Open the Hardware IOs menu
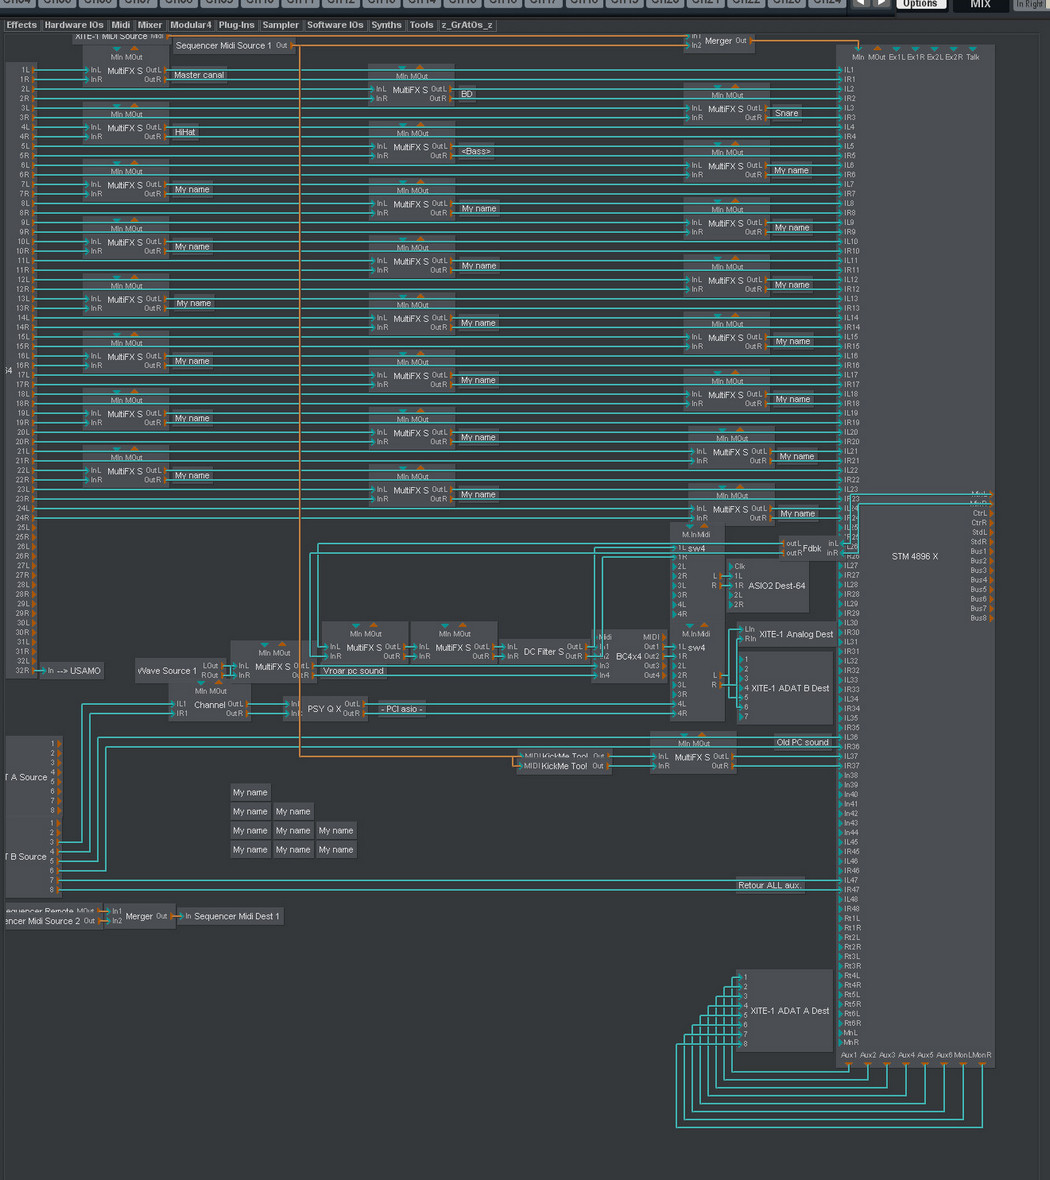The height and width of the screenshot is (1180, 1050). coord(74,25)
